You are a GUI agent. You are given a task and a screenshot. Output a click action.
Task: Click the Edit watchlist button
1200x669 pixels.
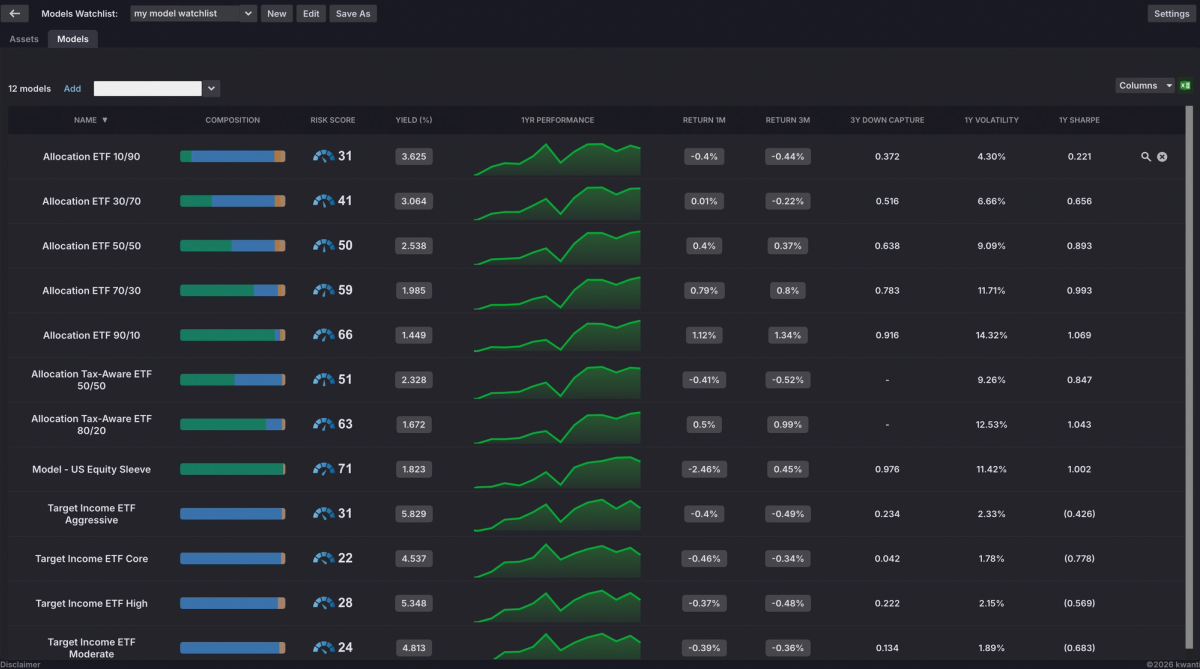click(311, 13)
